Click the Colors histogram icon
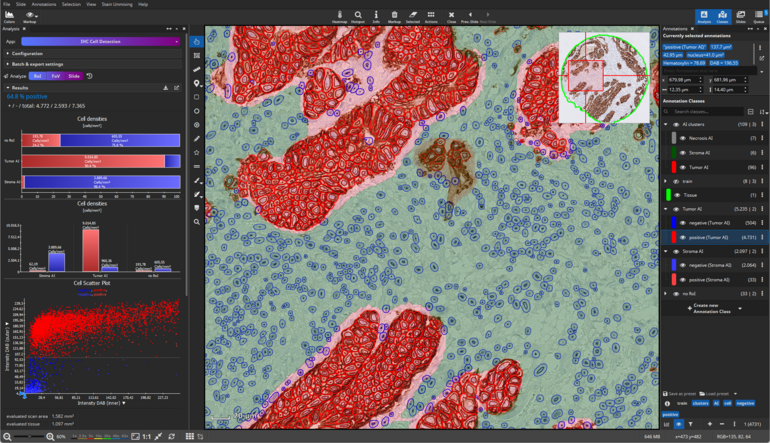Screen dimensions: 770x443 9,15
